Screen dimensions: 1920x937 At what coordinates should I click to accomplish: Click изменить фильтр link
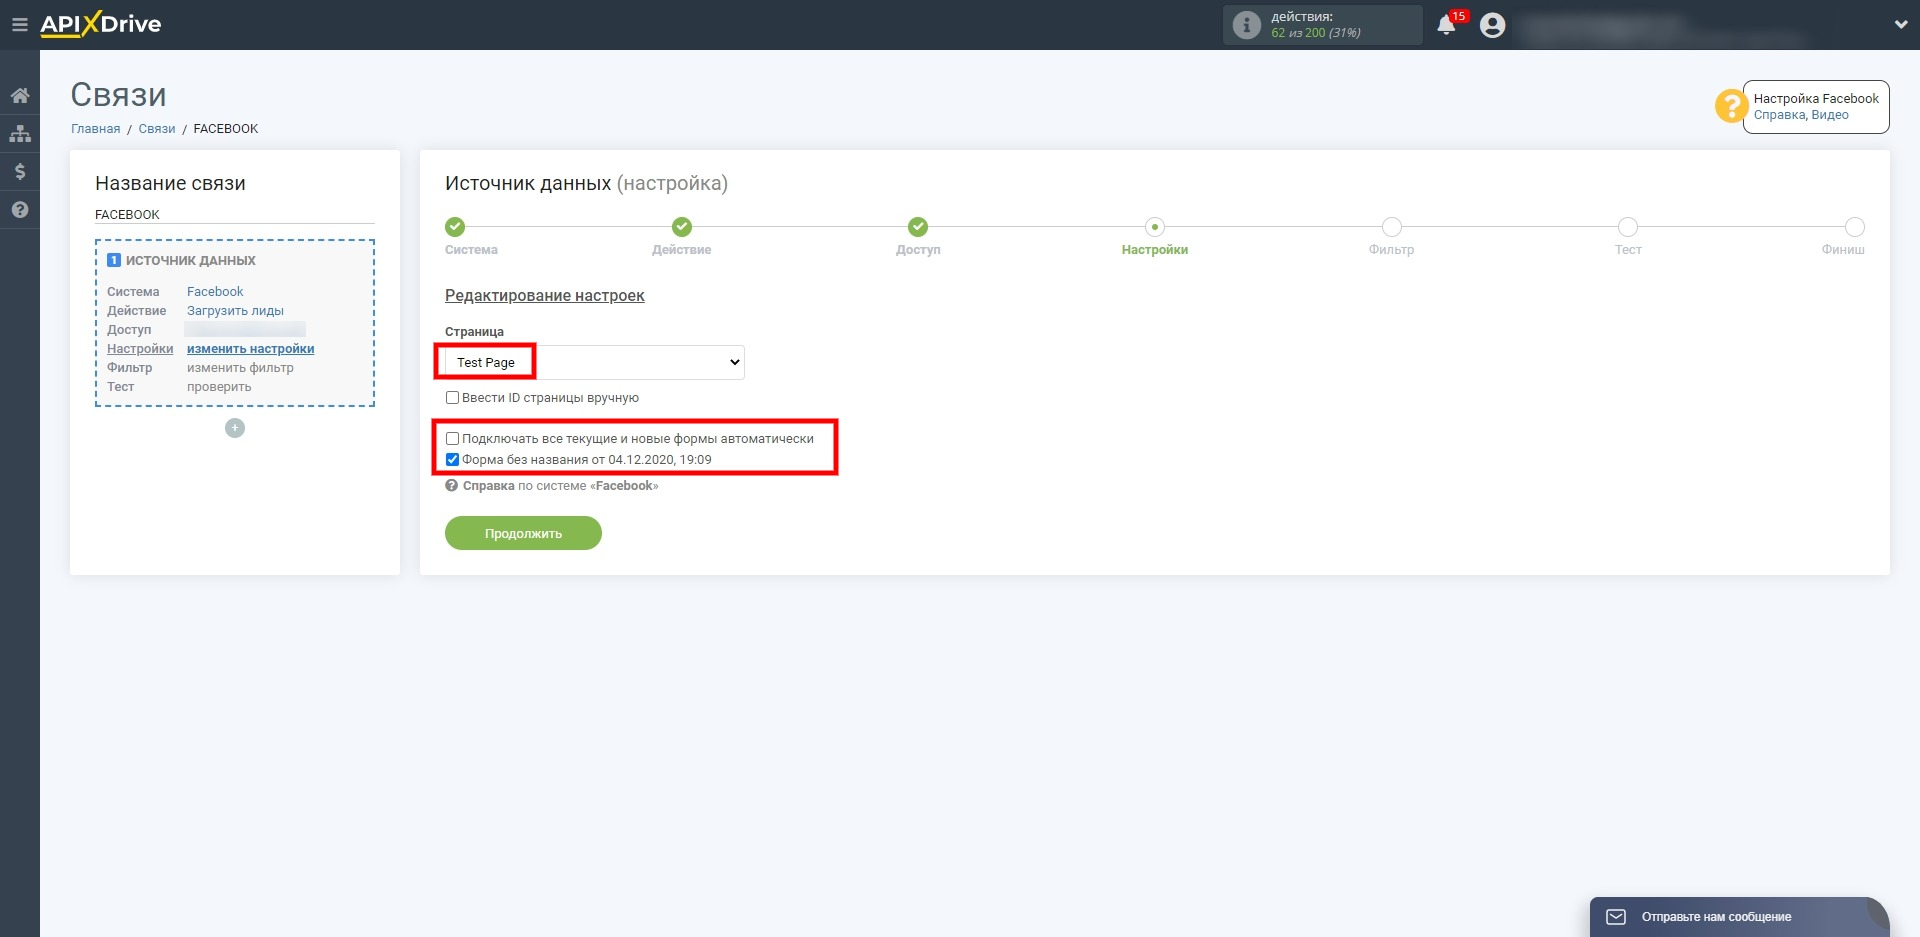click(x=240, y=368)
